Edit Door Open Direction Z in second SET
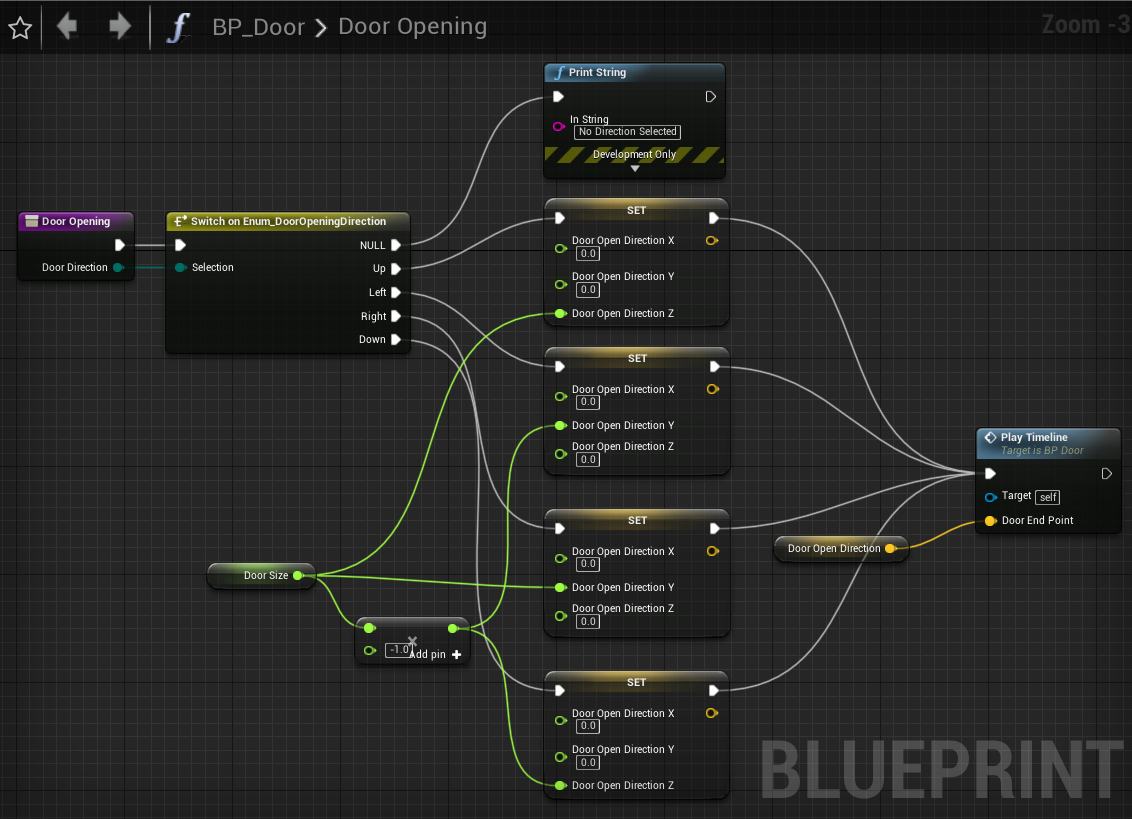 [588, 459]
